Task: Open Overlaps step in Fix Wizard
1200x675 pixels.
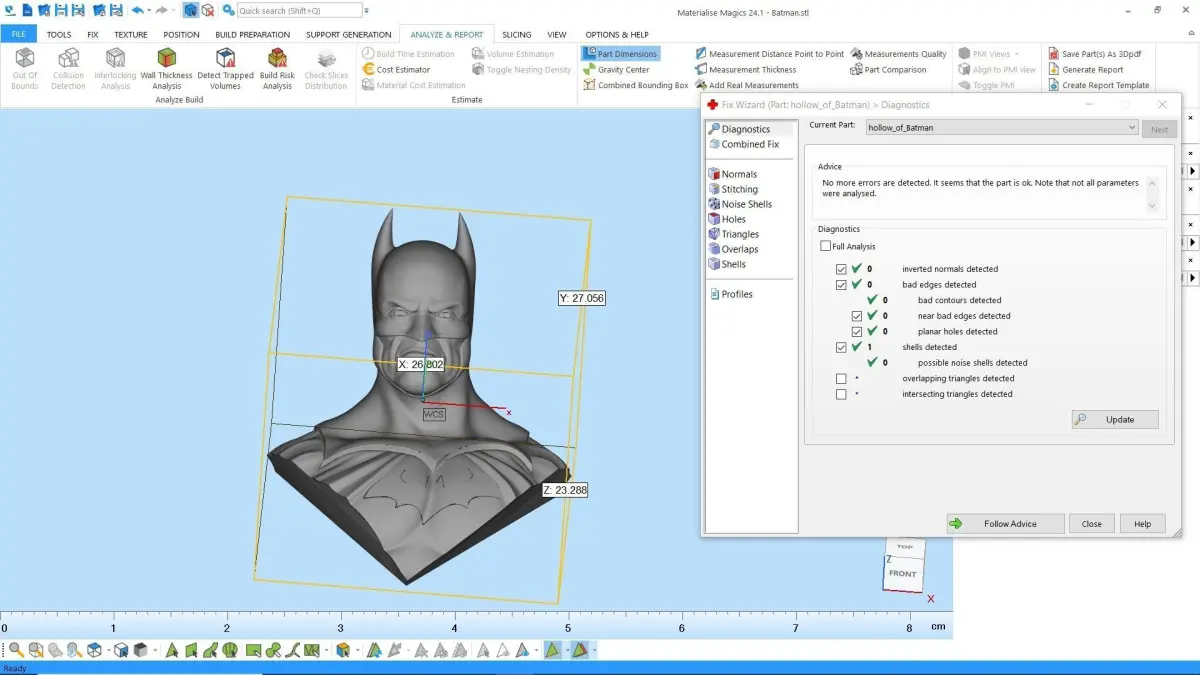Action: pyautogui.click(x=732, y=249)
